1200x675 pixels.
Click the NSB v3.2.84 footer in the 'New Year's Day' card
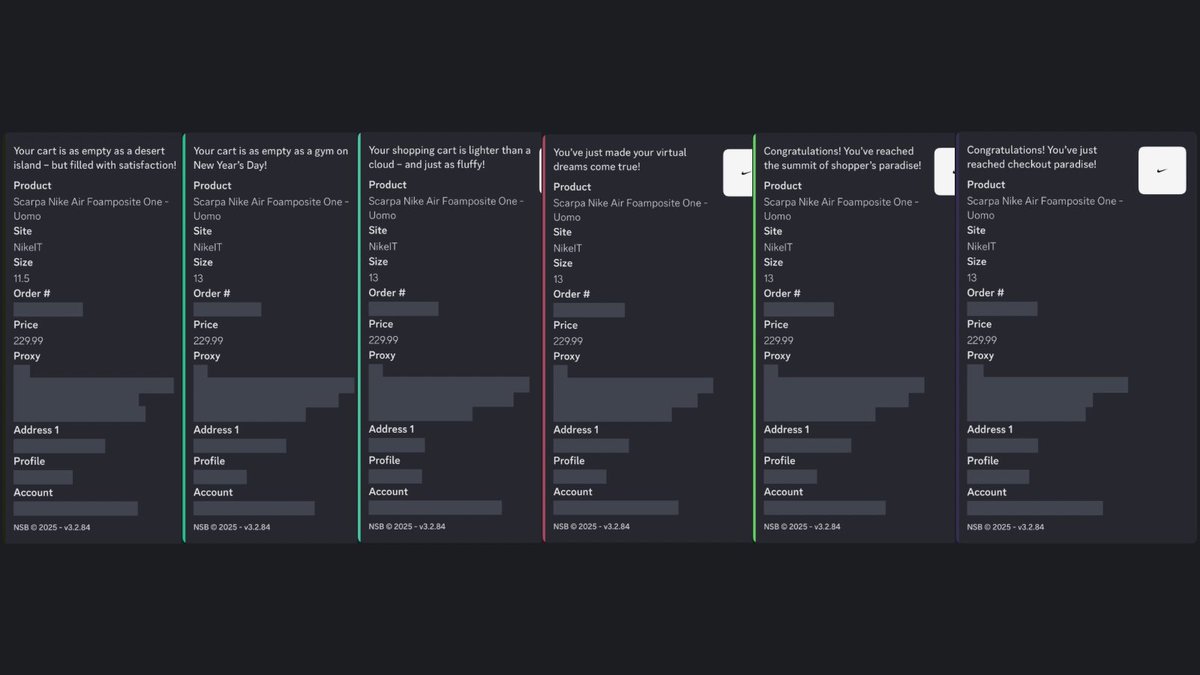[232, 527]
